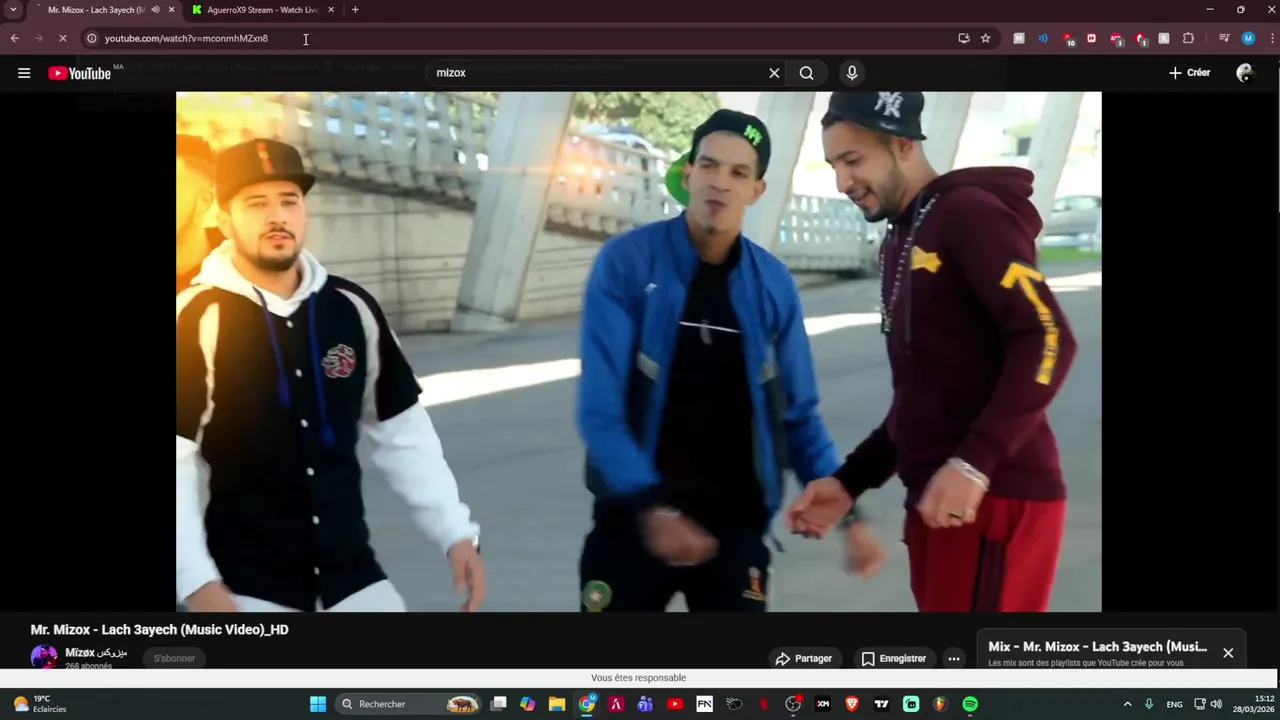Click the music video player
The width and height of the screenshot is (1280, 720).
tap(639, 352)
